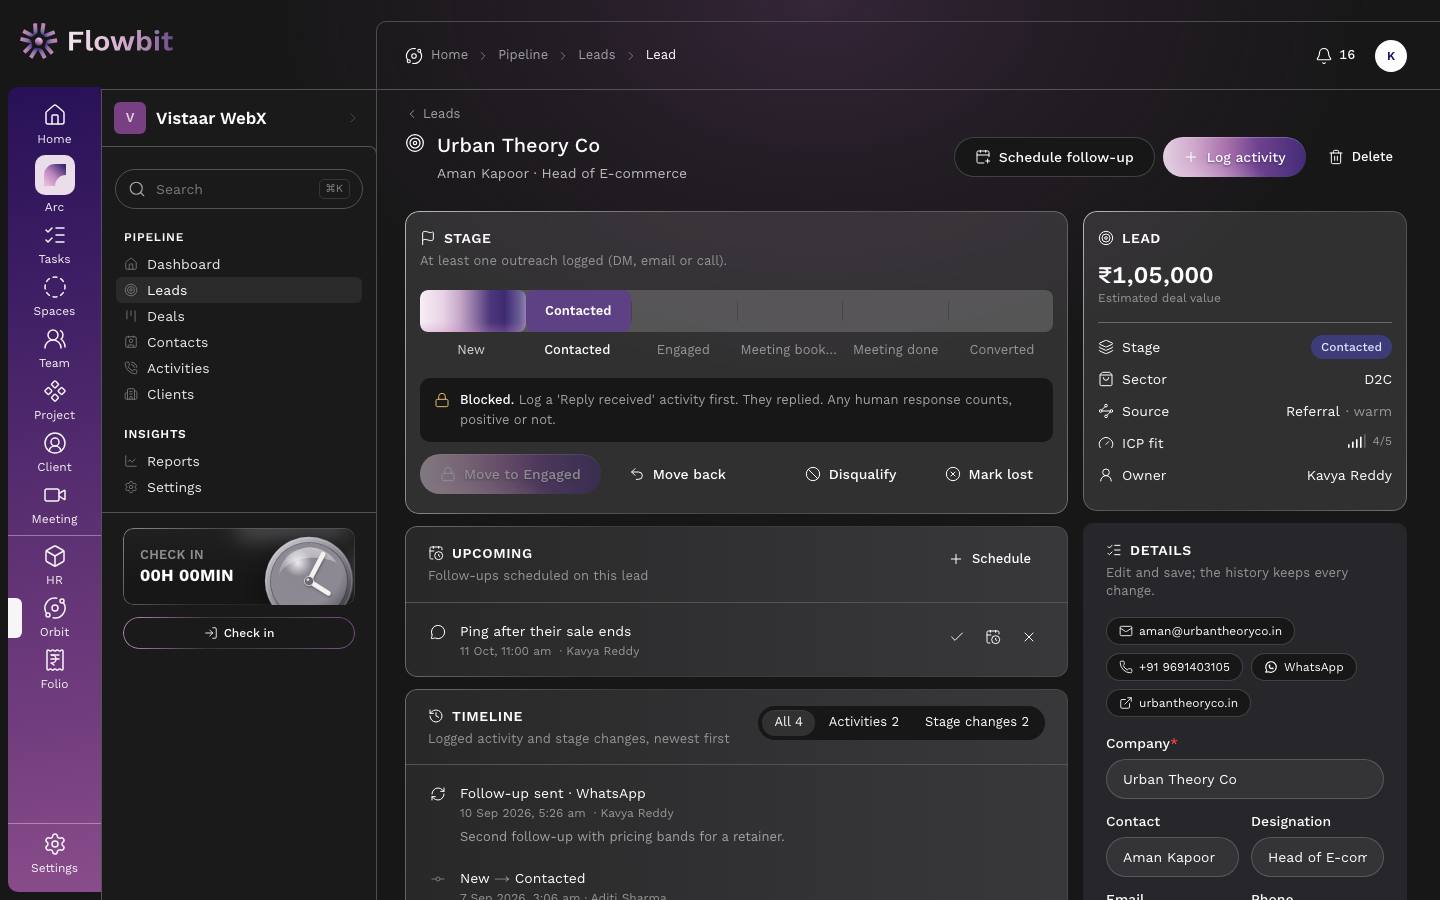
Task: Open the HR cube icon
Action: (x=54, y=565)
